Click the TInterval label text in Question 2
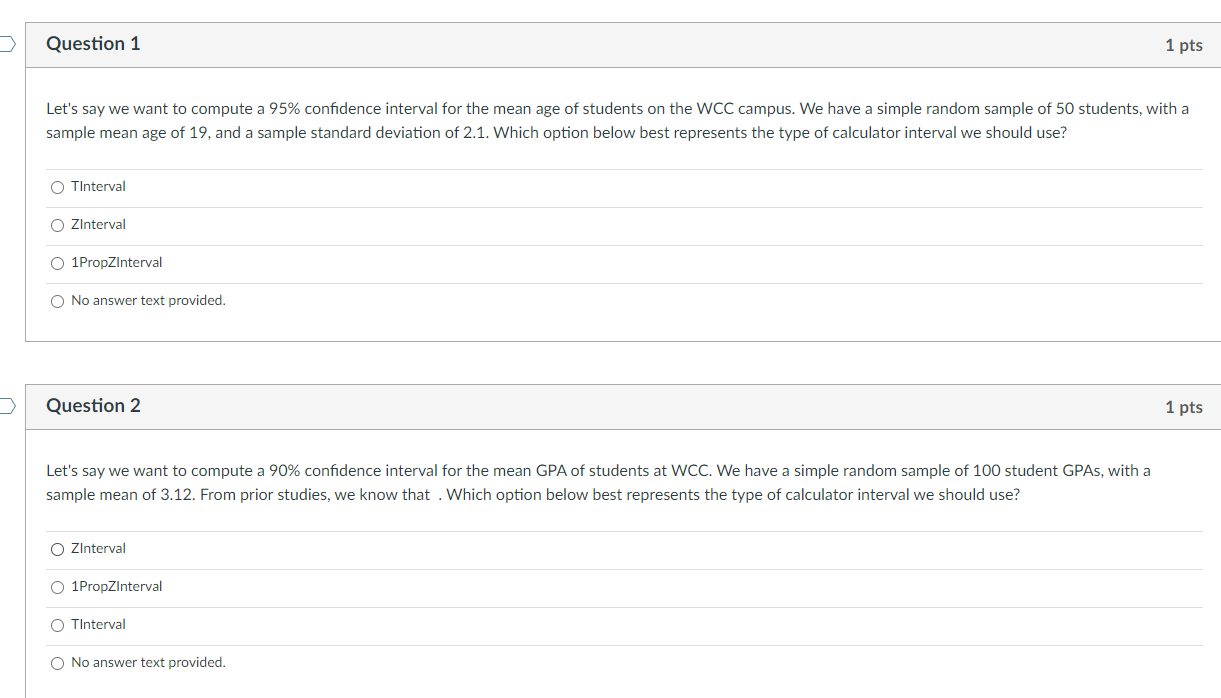1221x698 pixels. click(98, 625)
